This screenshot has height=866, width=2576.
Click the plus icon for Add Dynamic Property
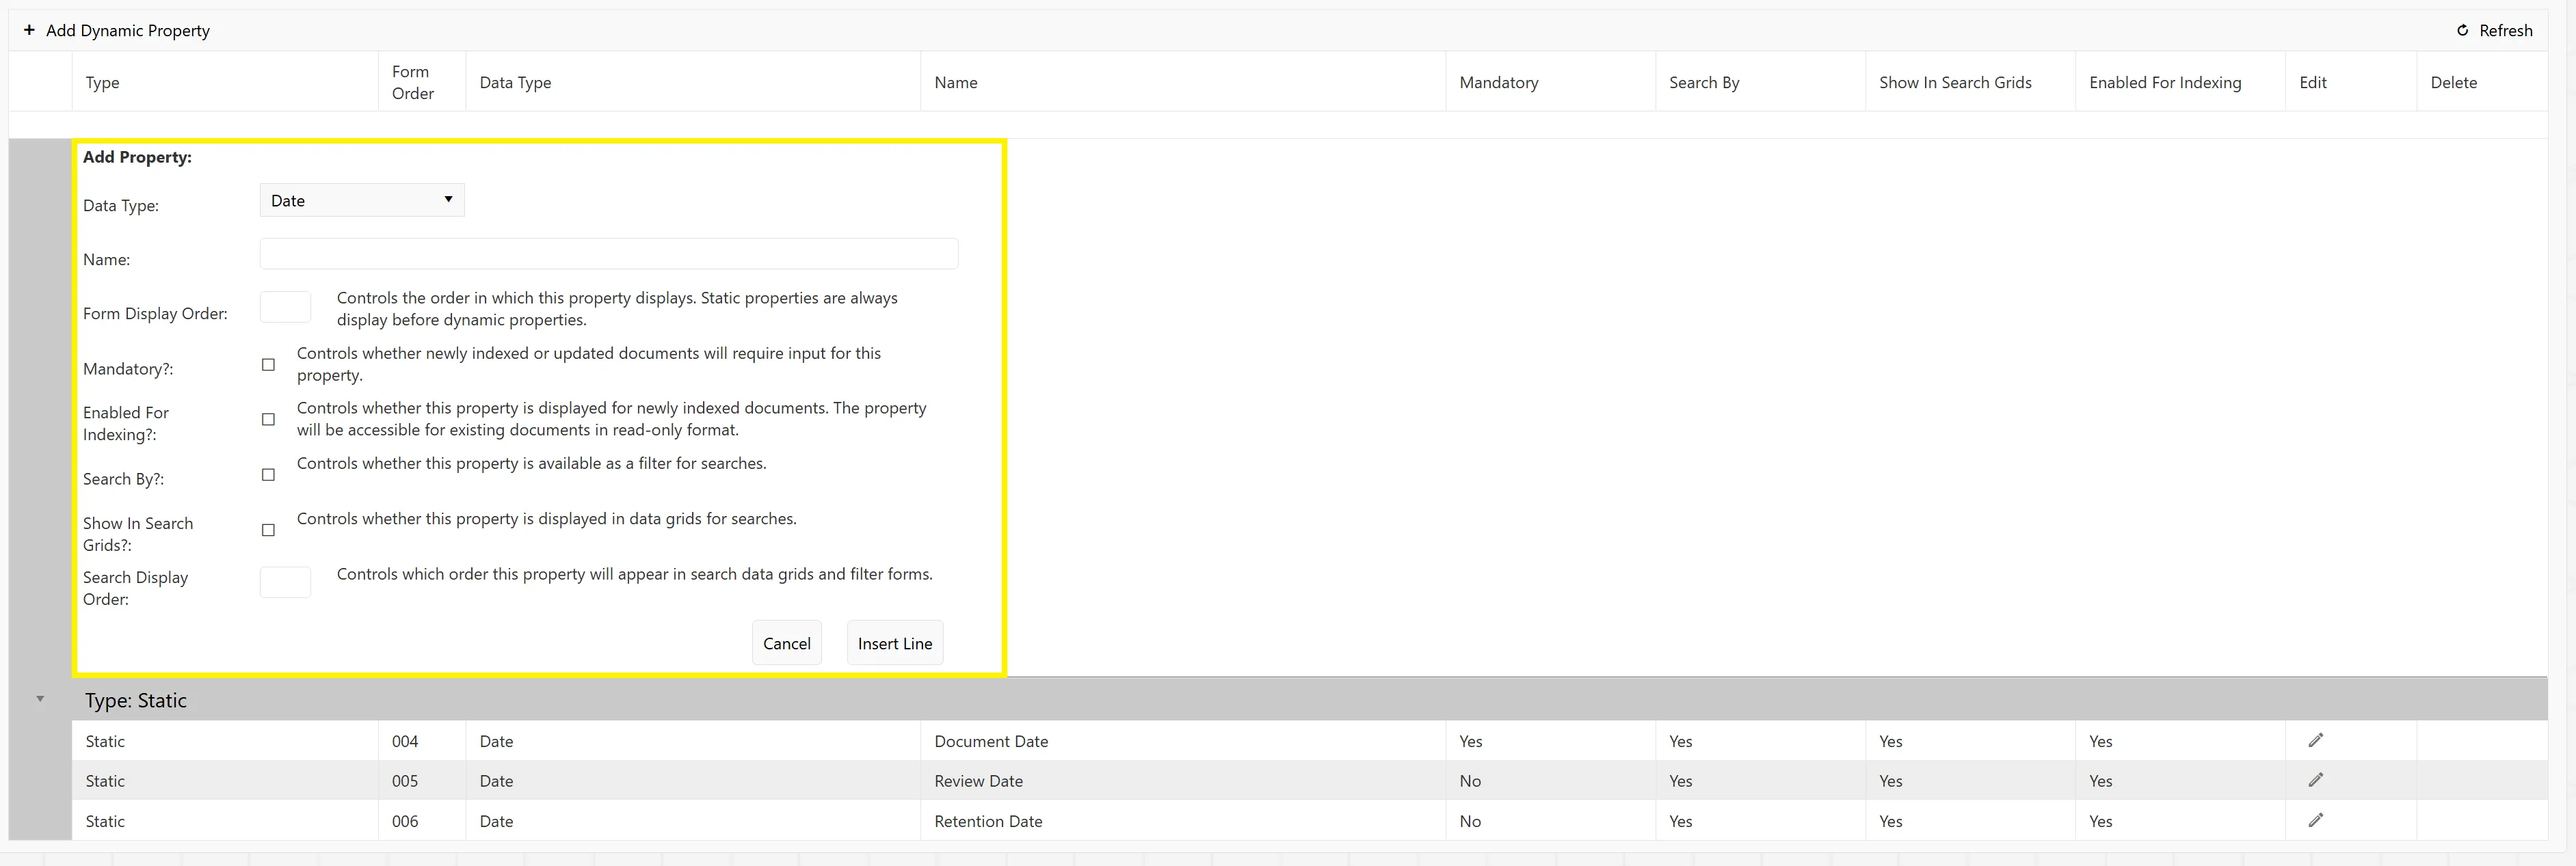pos(29,30)
